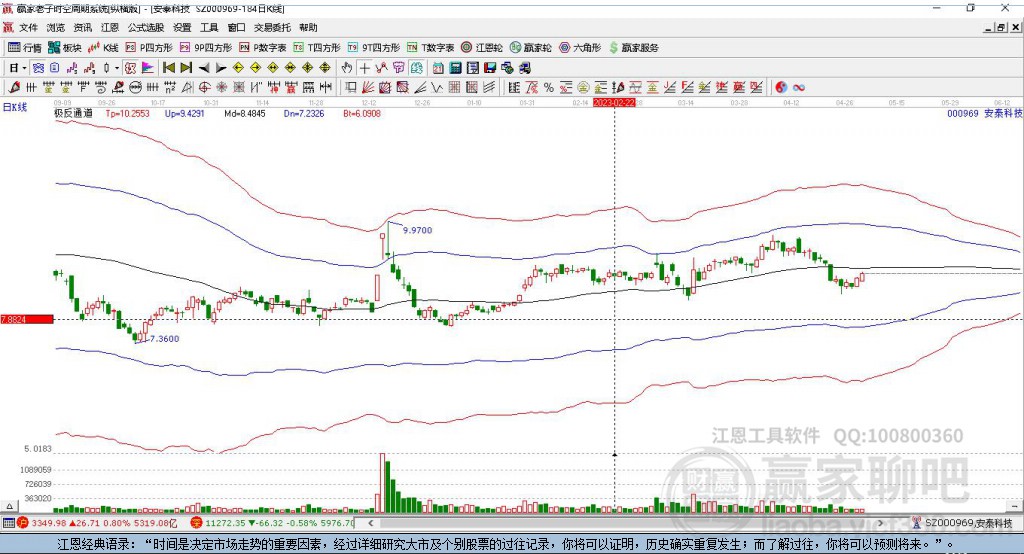The height and width of the screenshot is (554, 1024).
Task: Open the 行情 quotes view
Action: pos(25,48)
